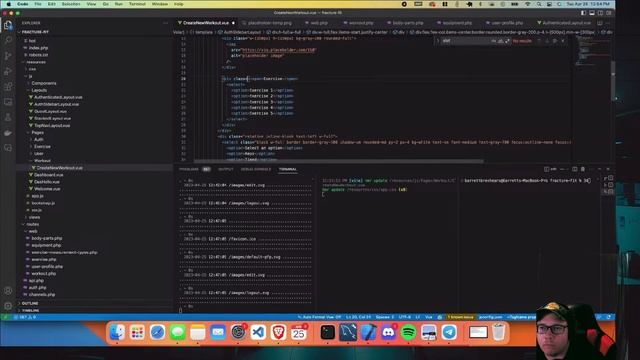Open Welcome.vue in file tree

[47, 189]
